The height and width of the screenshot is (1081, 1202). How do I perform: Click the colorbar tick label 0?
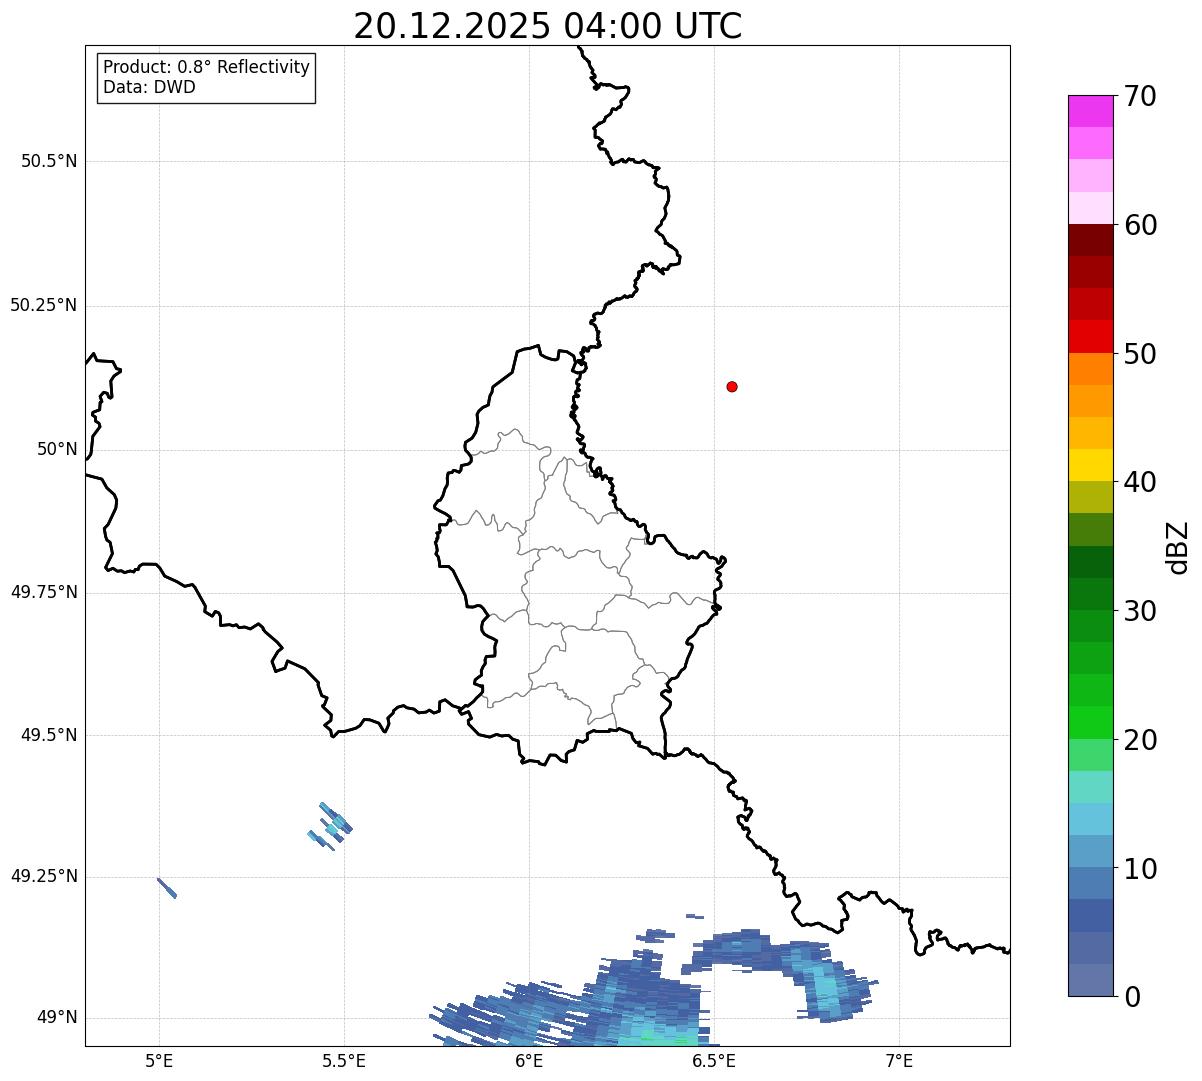[x=1132, y=997]
